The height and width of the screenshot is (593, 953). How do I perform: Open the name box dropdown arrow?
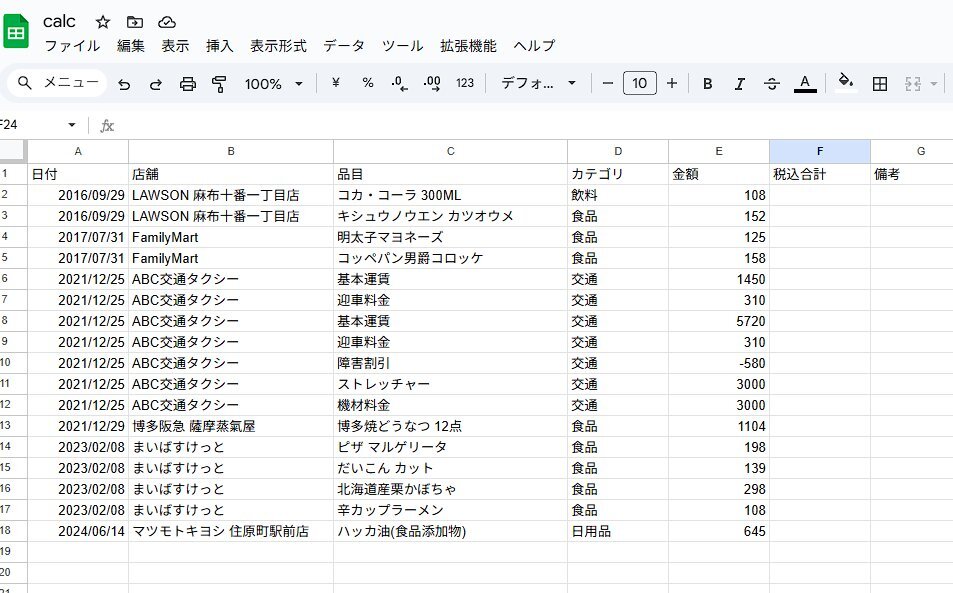[72, 125]
